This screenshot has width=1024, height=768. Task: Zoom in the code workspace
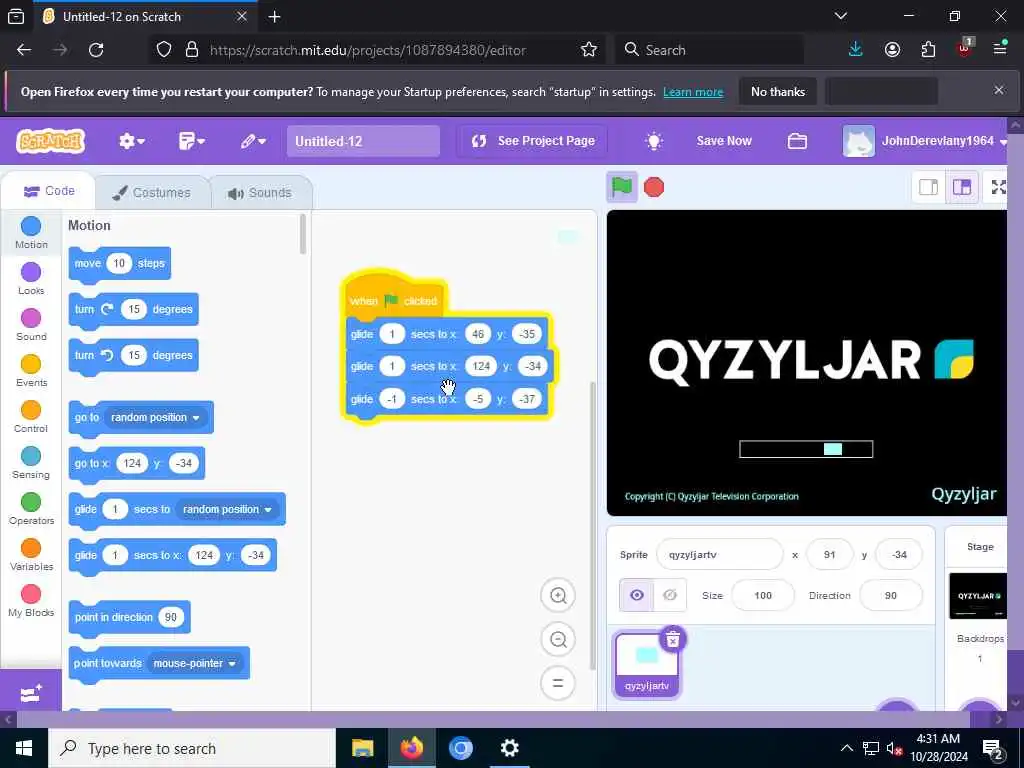click(x=558, y=596)
